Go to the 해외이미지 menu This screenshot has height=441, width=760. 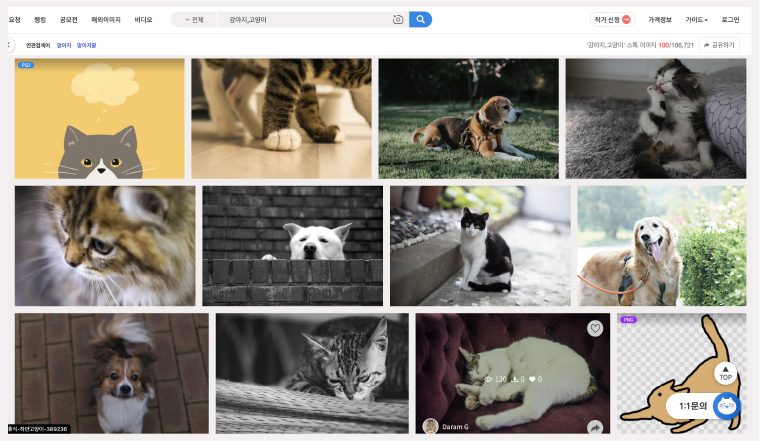tap(104, 19)
